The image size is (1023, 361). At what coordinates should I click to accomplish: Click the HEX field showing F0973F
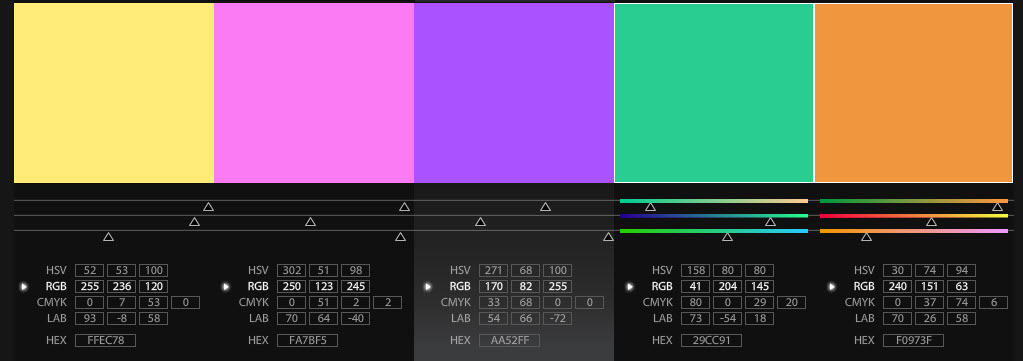coord(913,340)
